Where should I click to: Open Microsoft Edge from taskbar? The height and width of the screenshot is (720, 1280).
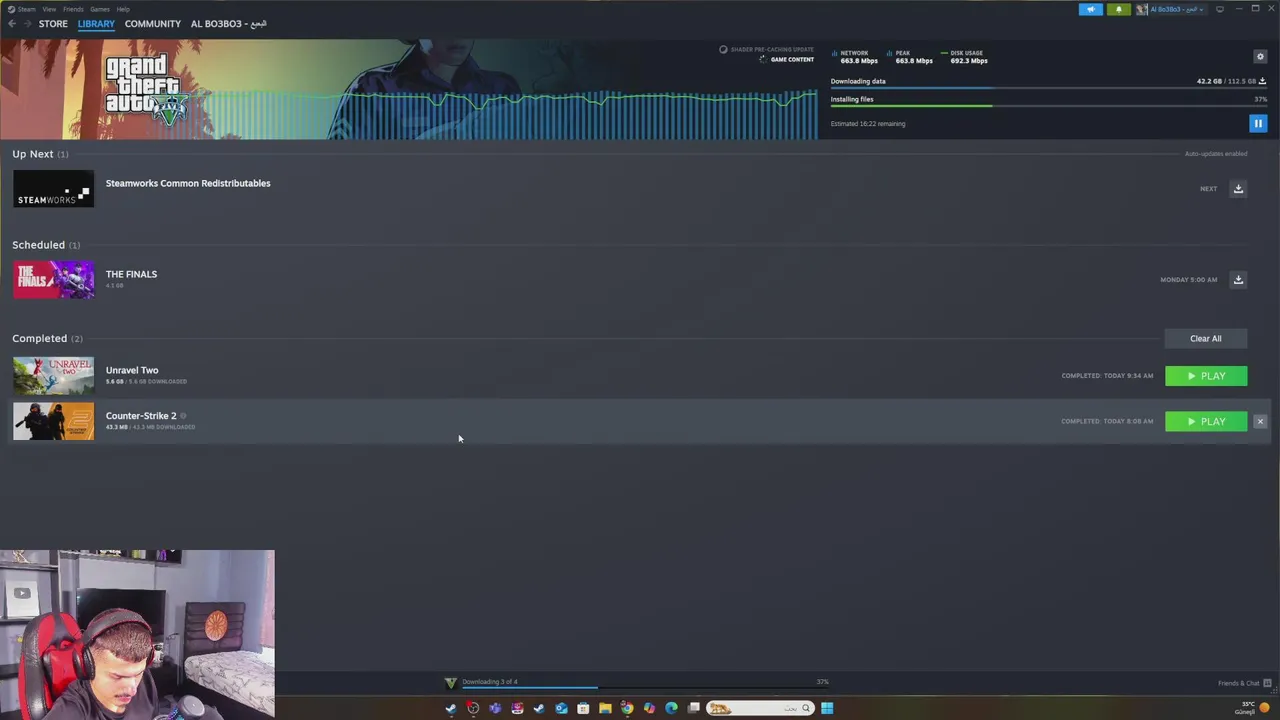(x=671, y=708)
